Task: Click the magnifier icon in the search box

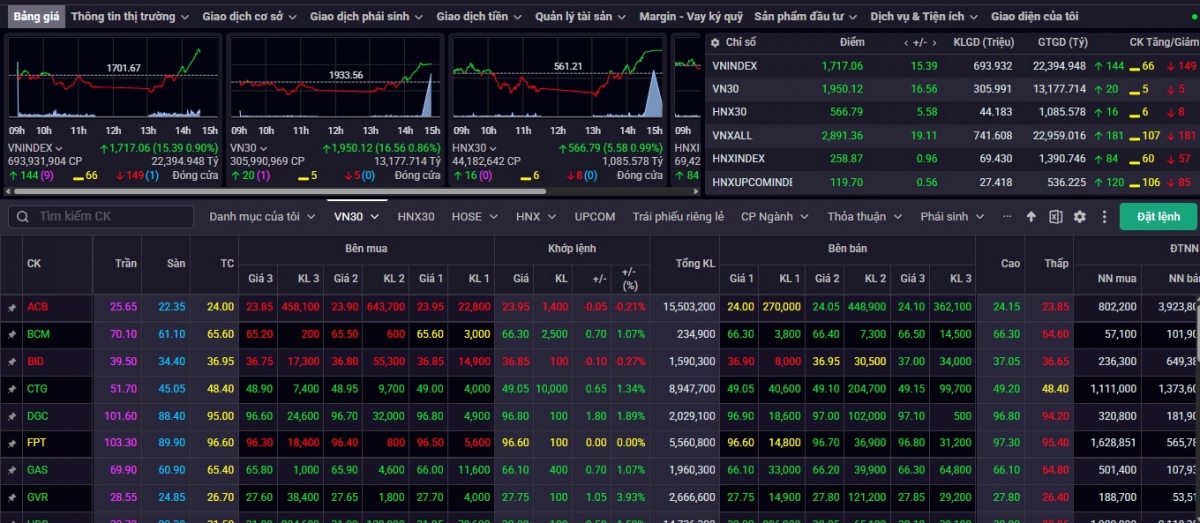Action: click(21, 217)
